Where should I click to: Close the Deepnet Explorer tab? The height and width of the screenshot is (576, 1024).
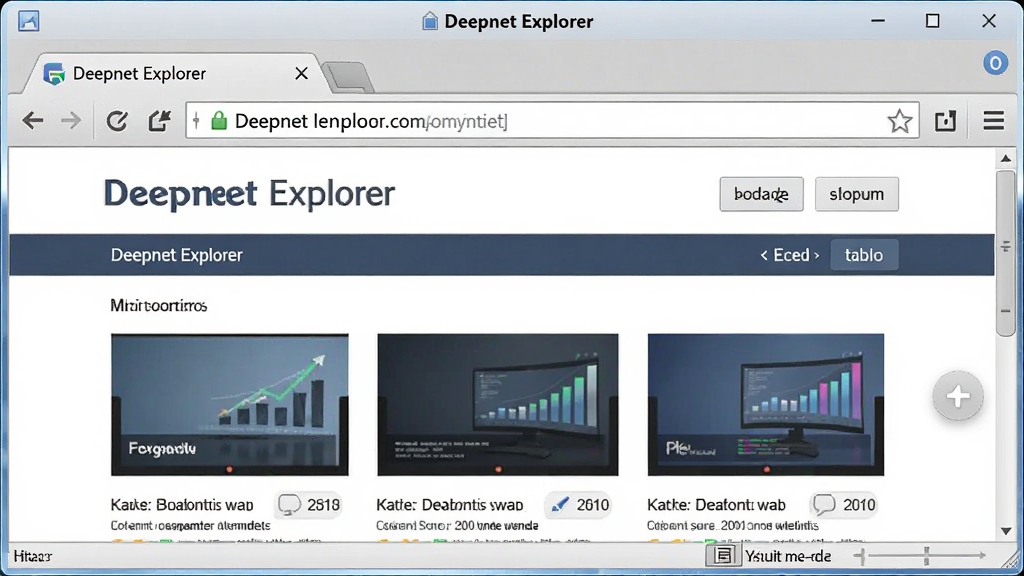(x=301, y=73)
